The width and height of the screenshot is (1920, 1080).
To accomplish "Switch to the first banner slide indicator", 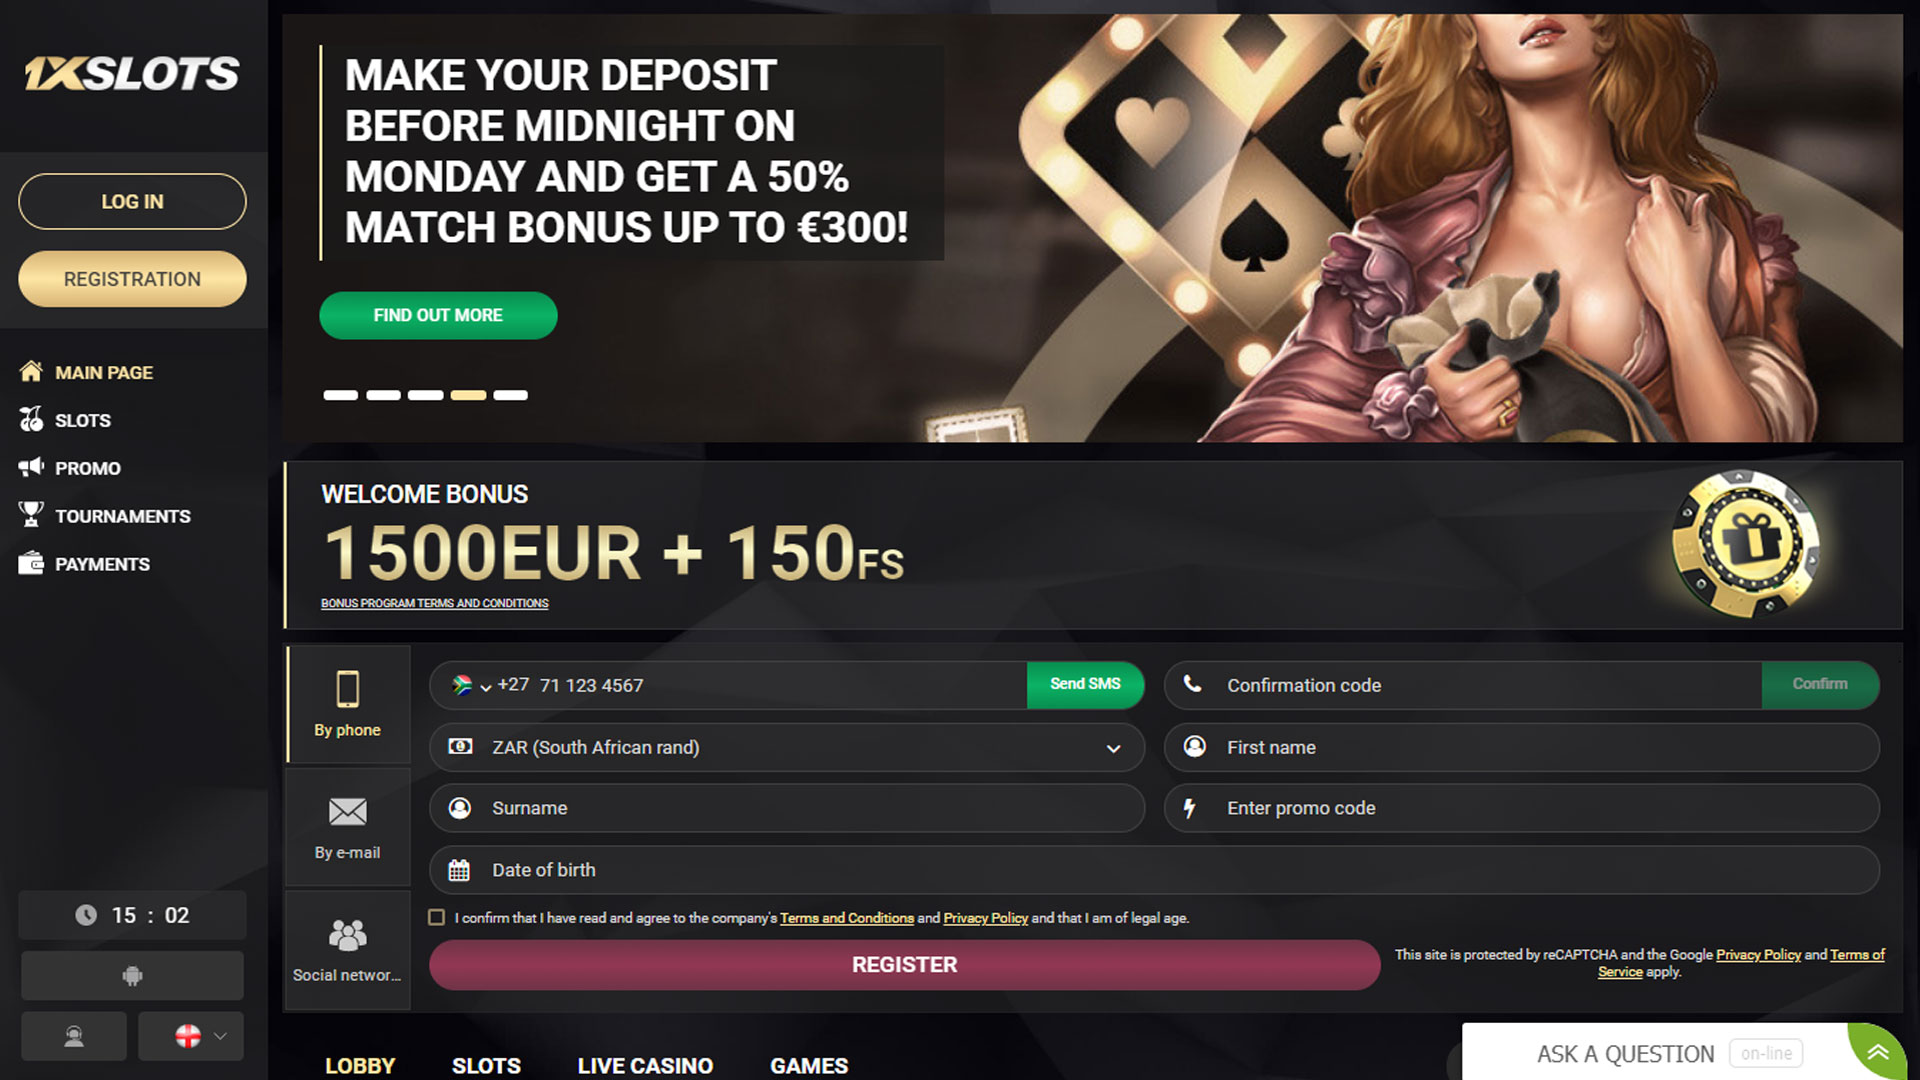I will pos(340,395).
